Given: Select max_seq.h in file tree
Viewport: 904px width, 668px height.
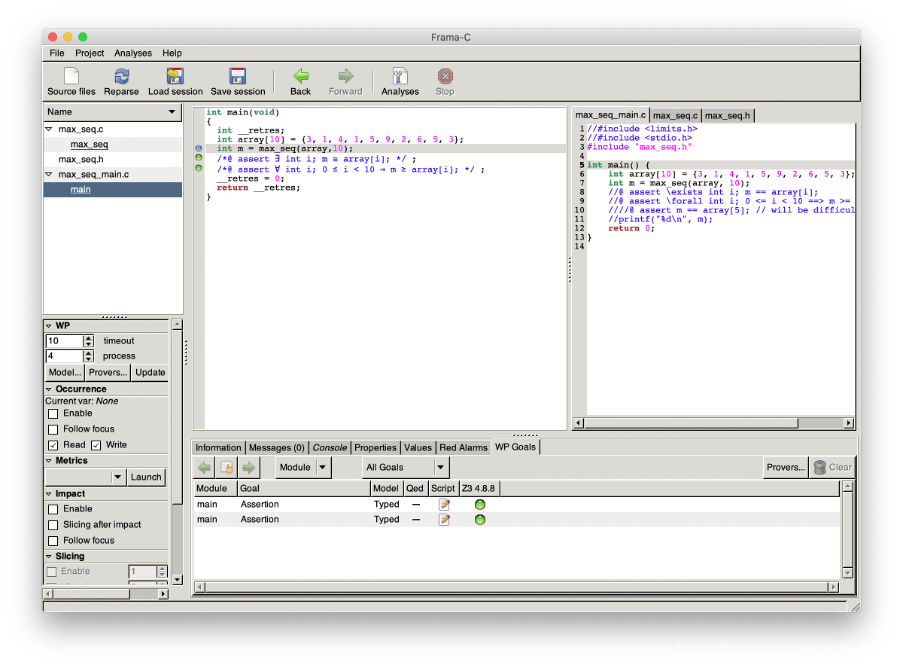Looking at the screenshot, I should [x=81, y=160].
